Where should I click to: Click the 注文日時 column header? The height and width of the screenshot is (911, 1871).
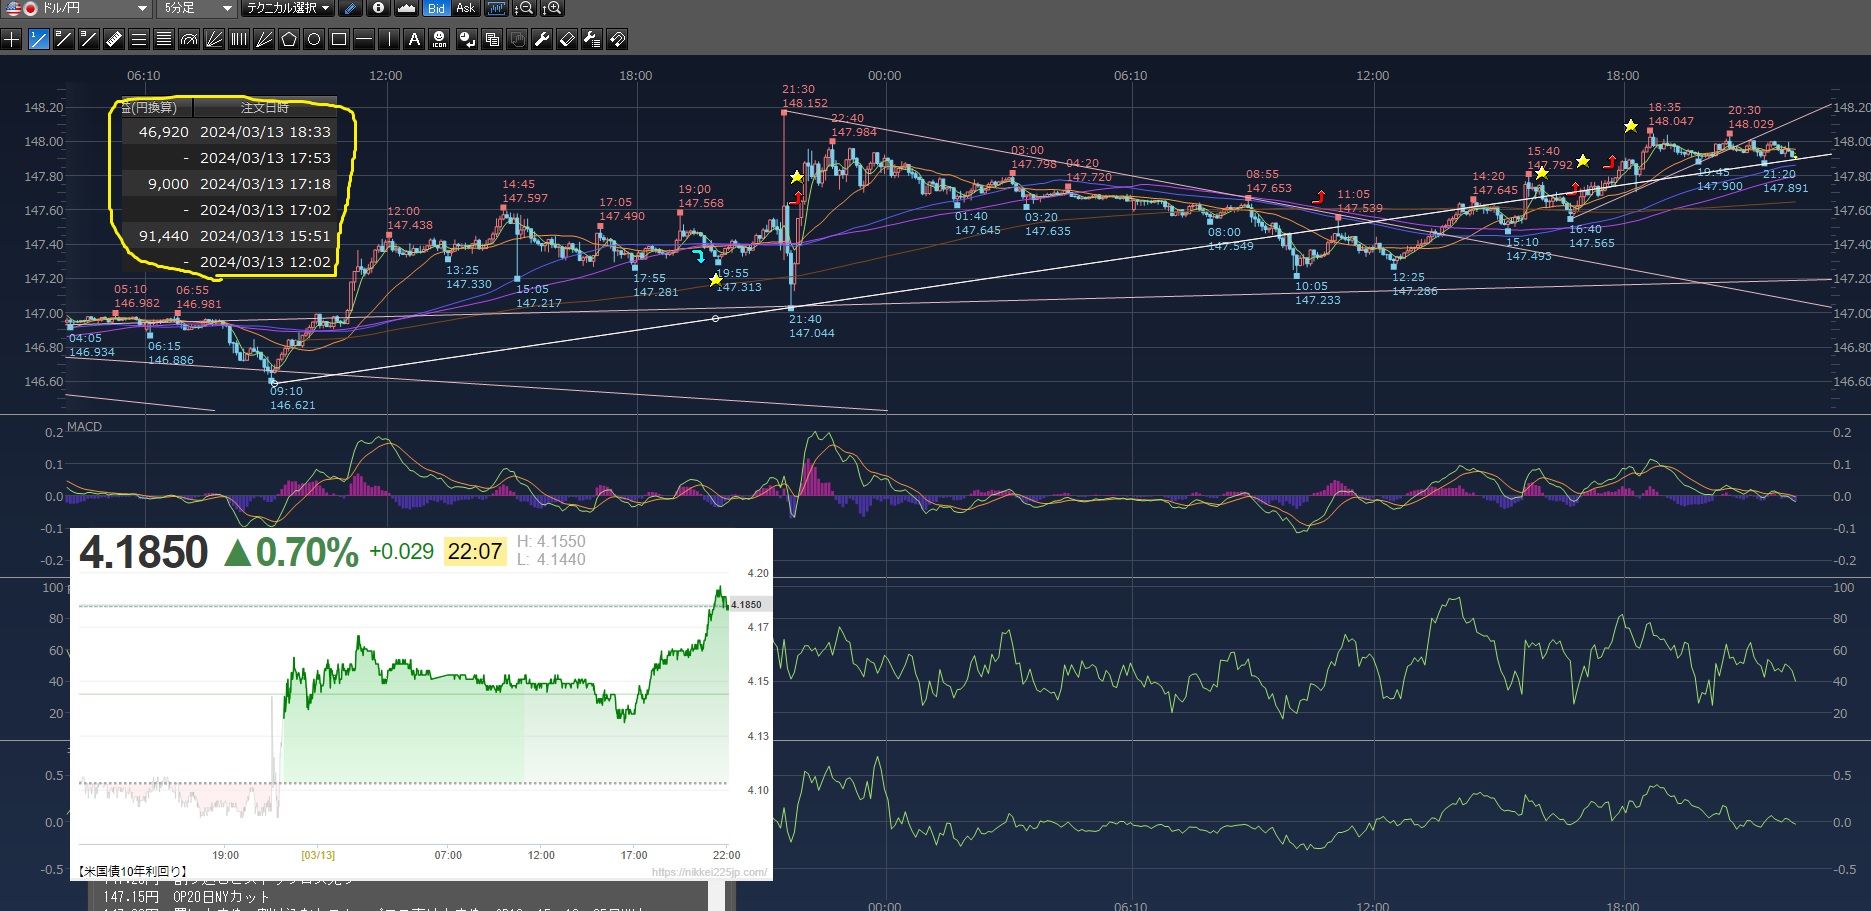[264, 107]
